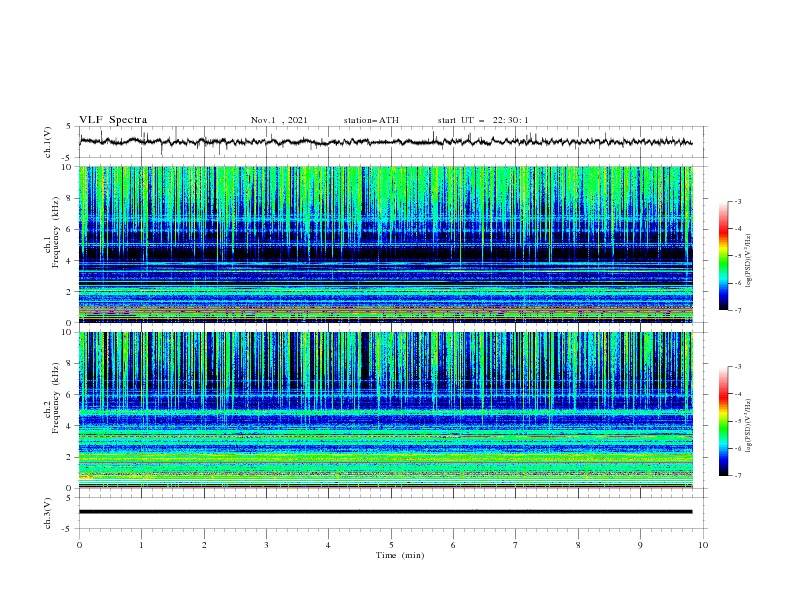The height and width of the screenshot is (612, 792).
Task: Click the "ch.1 Frequency (kHz)" axis label
Action: click(52, 232)
